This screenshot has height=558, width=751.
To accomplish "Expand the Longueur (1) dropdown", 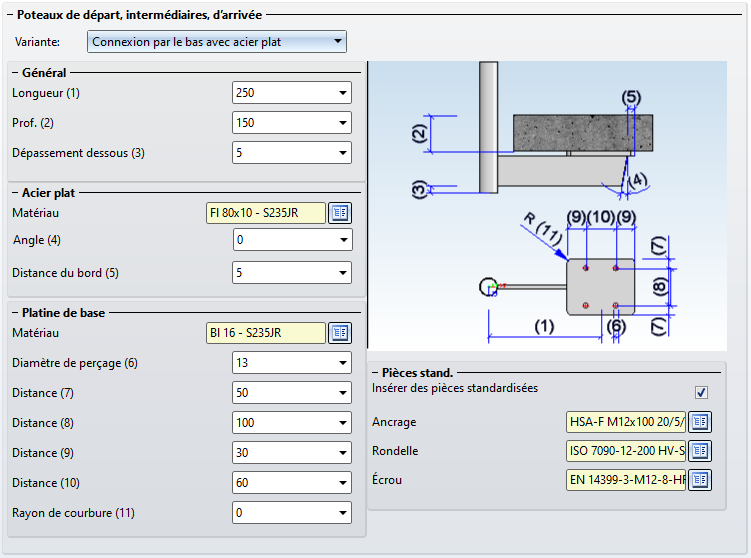I will tap(343, 93).
